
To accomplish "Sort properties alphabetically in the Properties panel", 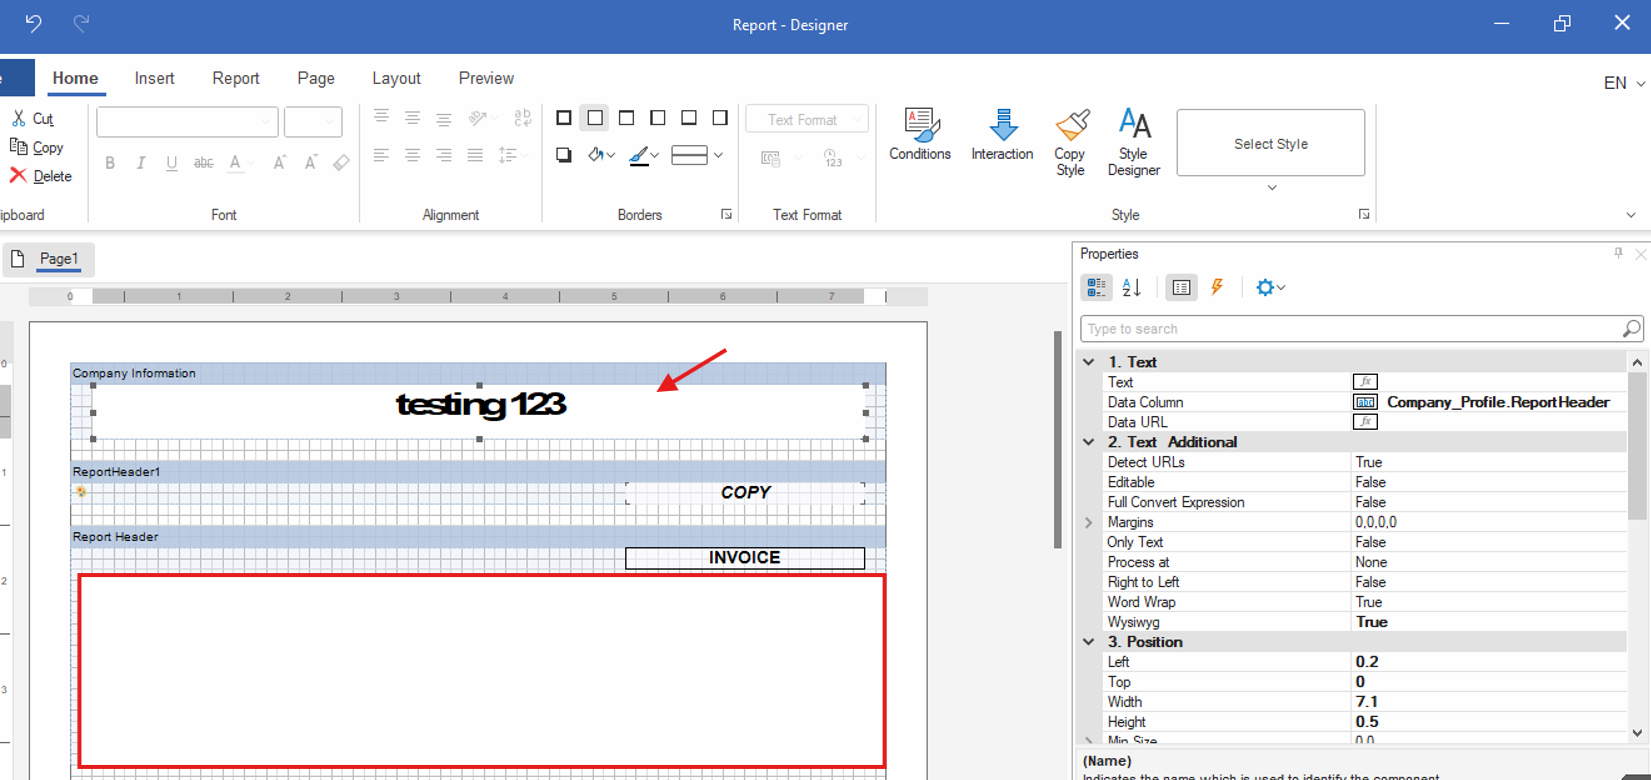I will (1132, 288).
